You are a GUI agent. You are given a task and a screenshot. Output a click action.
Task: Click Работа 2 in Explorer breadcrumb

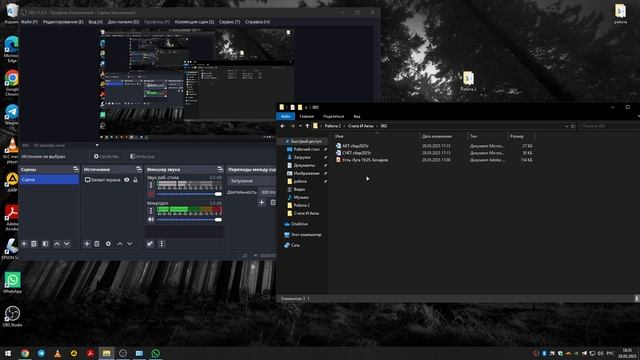(333, 126)
